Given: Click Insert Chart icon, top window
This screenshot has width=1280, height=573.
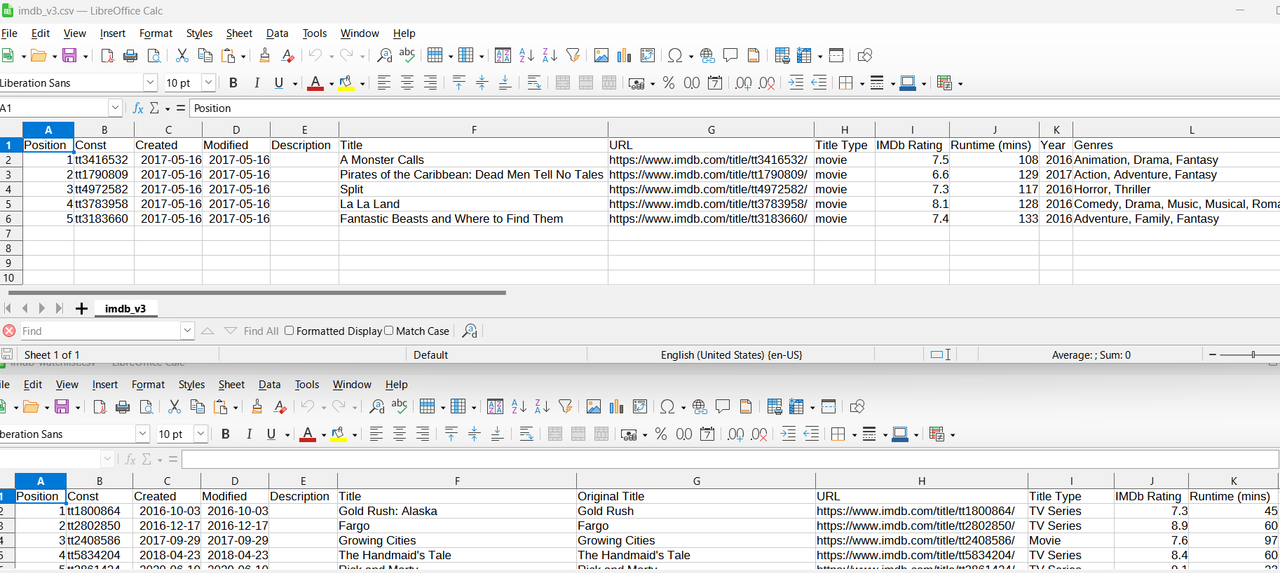Looking at the screenshot, I should pos(625,55).
